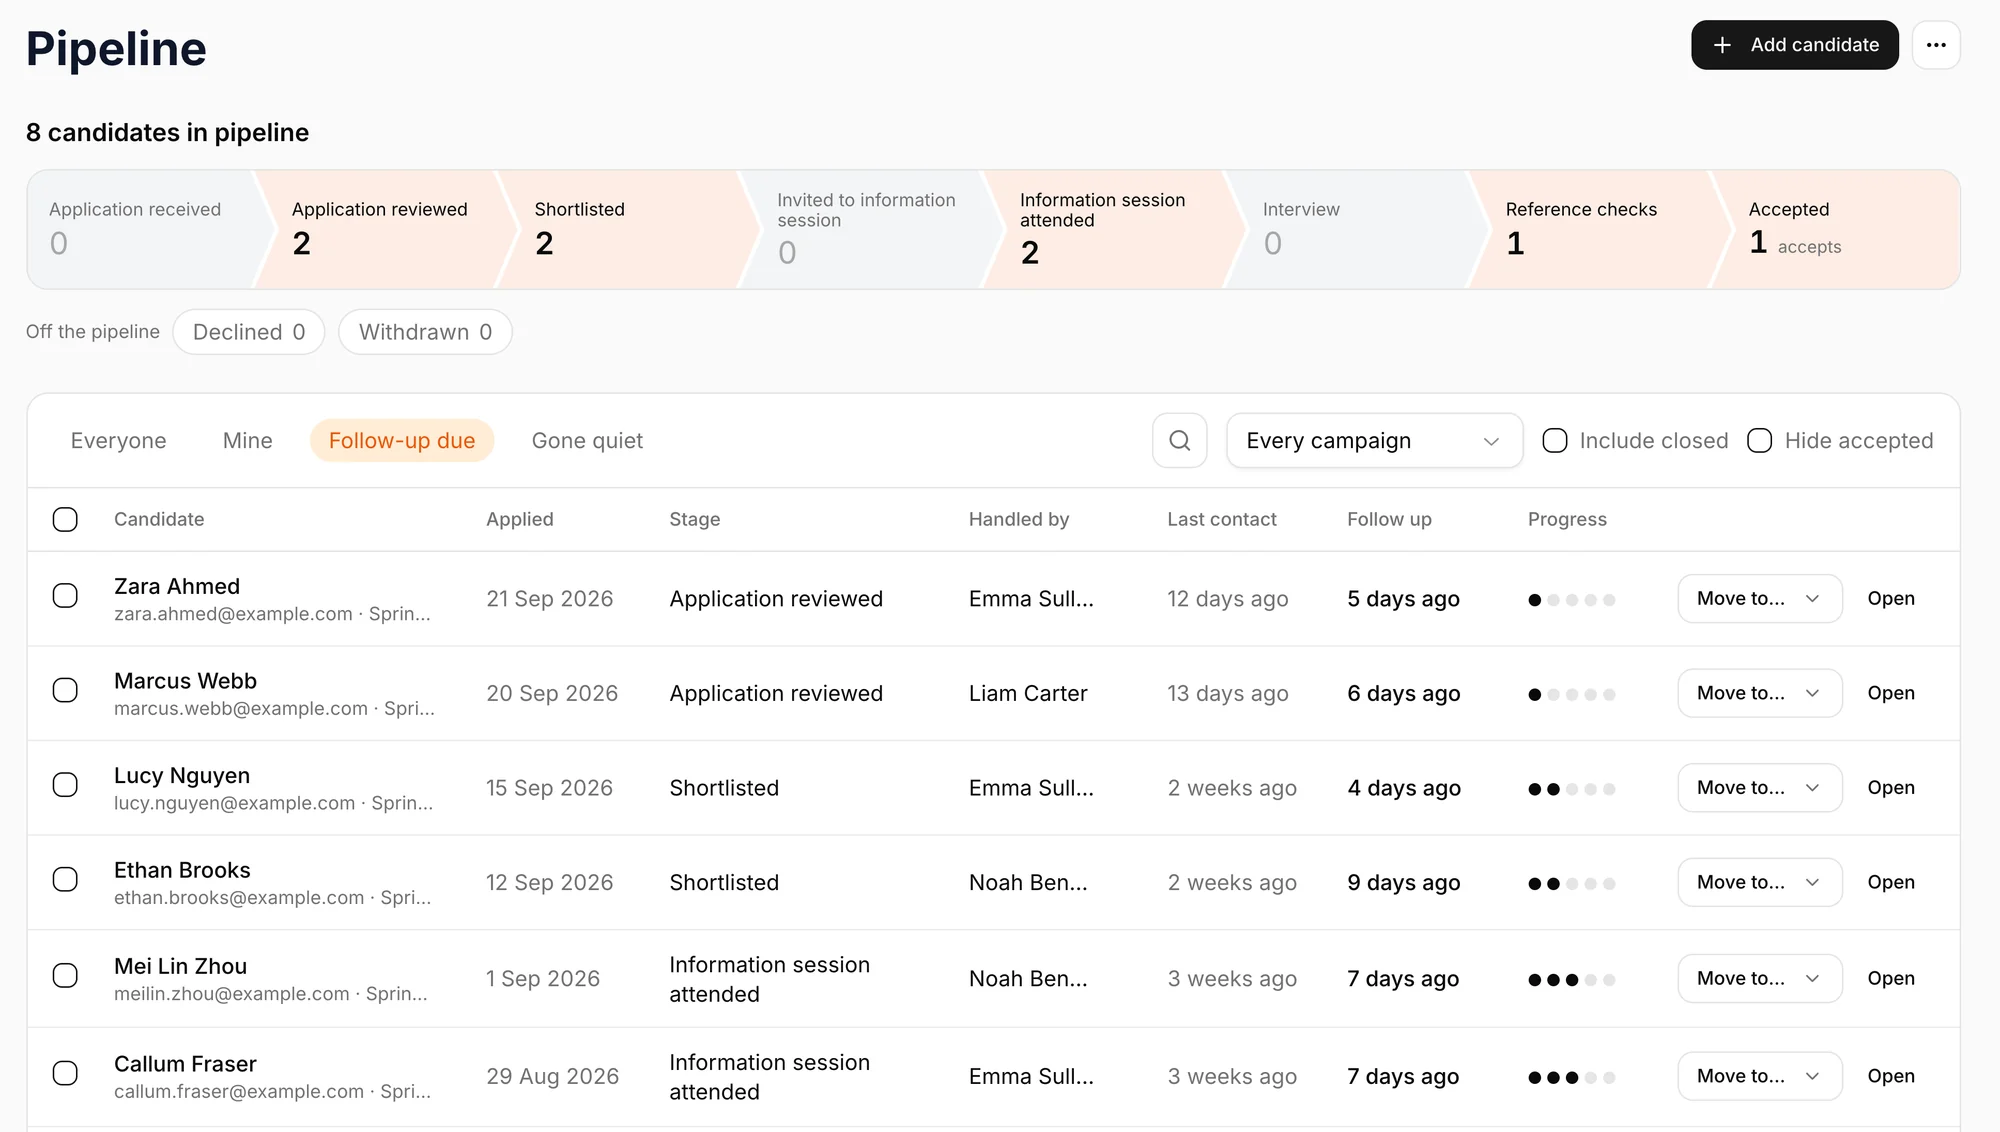Tick the select-all candidates checkbox
Screen dimensions: 2000x1132
pos(65,519)
